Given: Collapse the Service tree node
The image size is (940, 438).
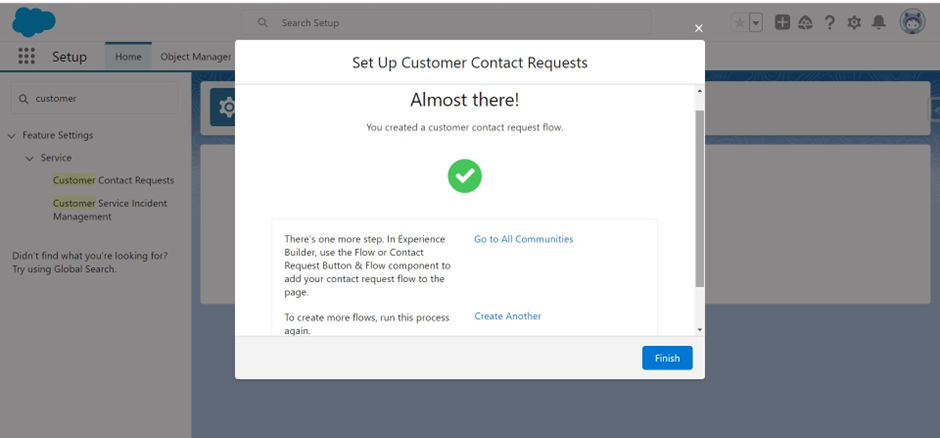Looking at the screenshot, I should point(29,158).
